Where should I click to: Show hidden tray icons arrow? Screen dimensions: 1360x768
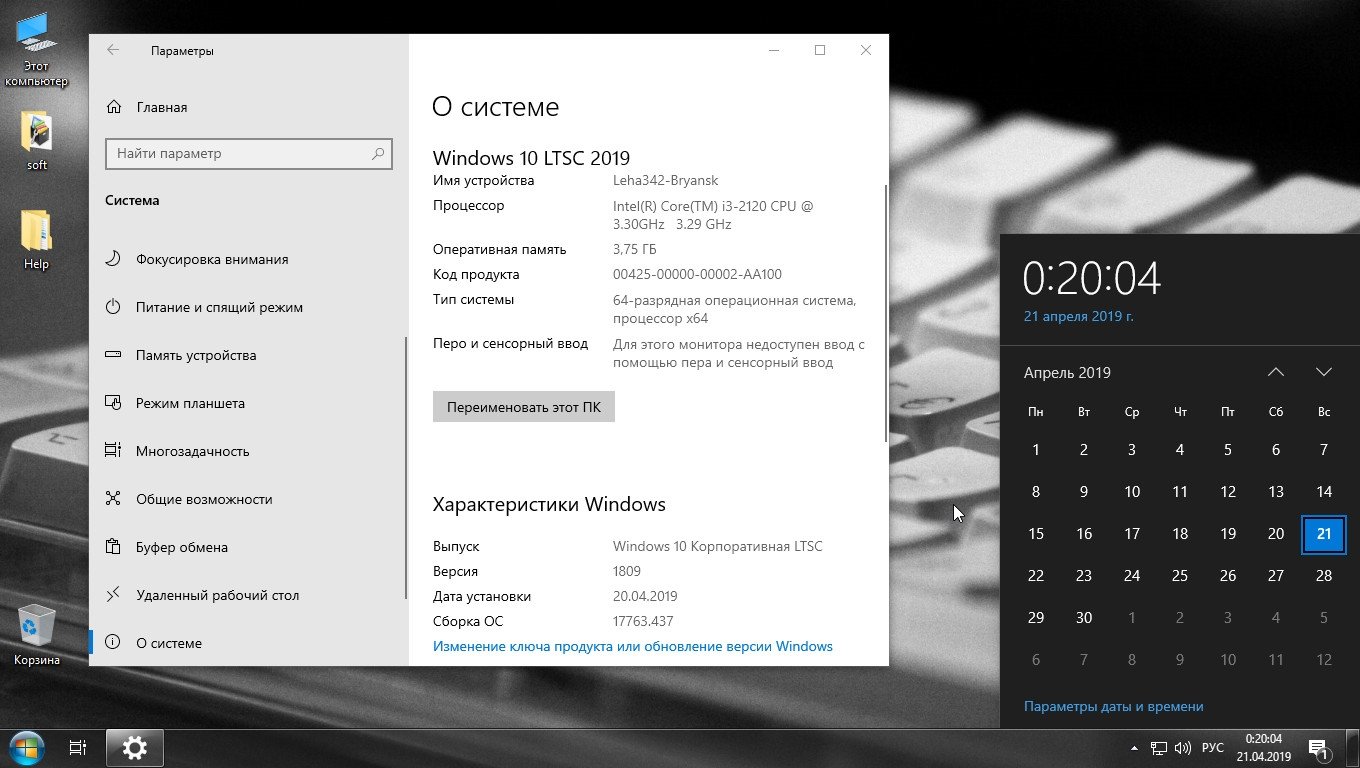click(1134, 748)
